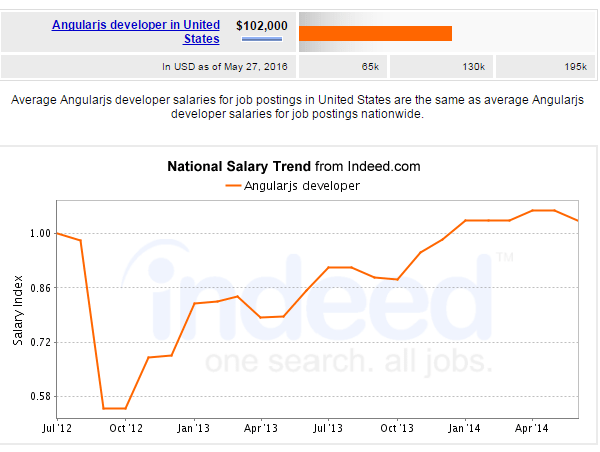600x452 pixels.
Task: Open the Angularjs developer in United States link
Action: click(136, 32)
